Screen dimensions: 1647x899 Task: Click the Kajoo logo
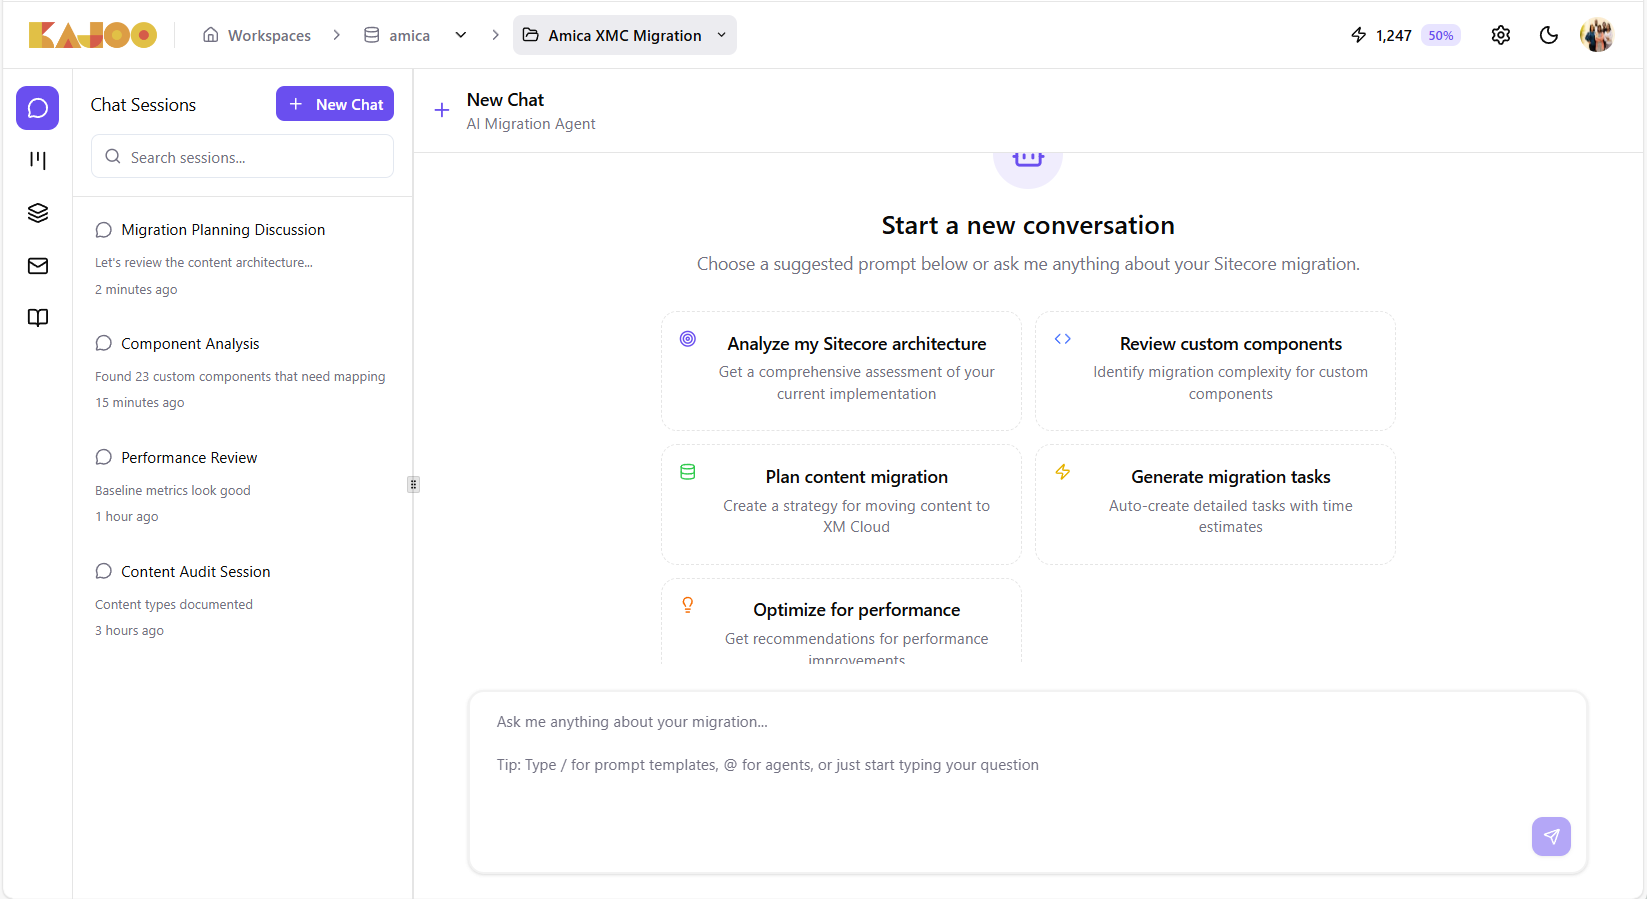pyautogui.click(x=93, y=35)
